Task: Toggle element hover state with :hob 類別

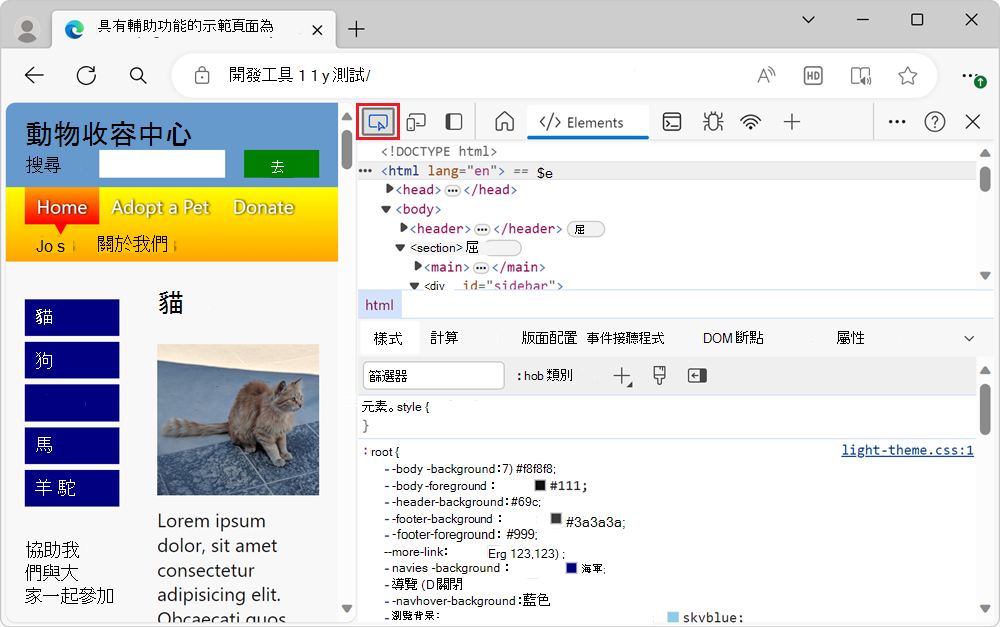Action: point(545,375)
